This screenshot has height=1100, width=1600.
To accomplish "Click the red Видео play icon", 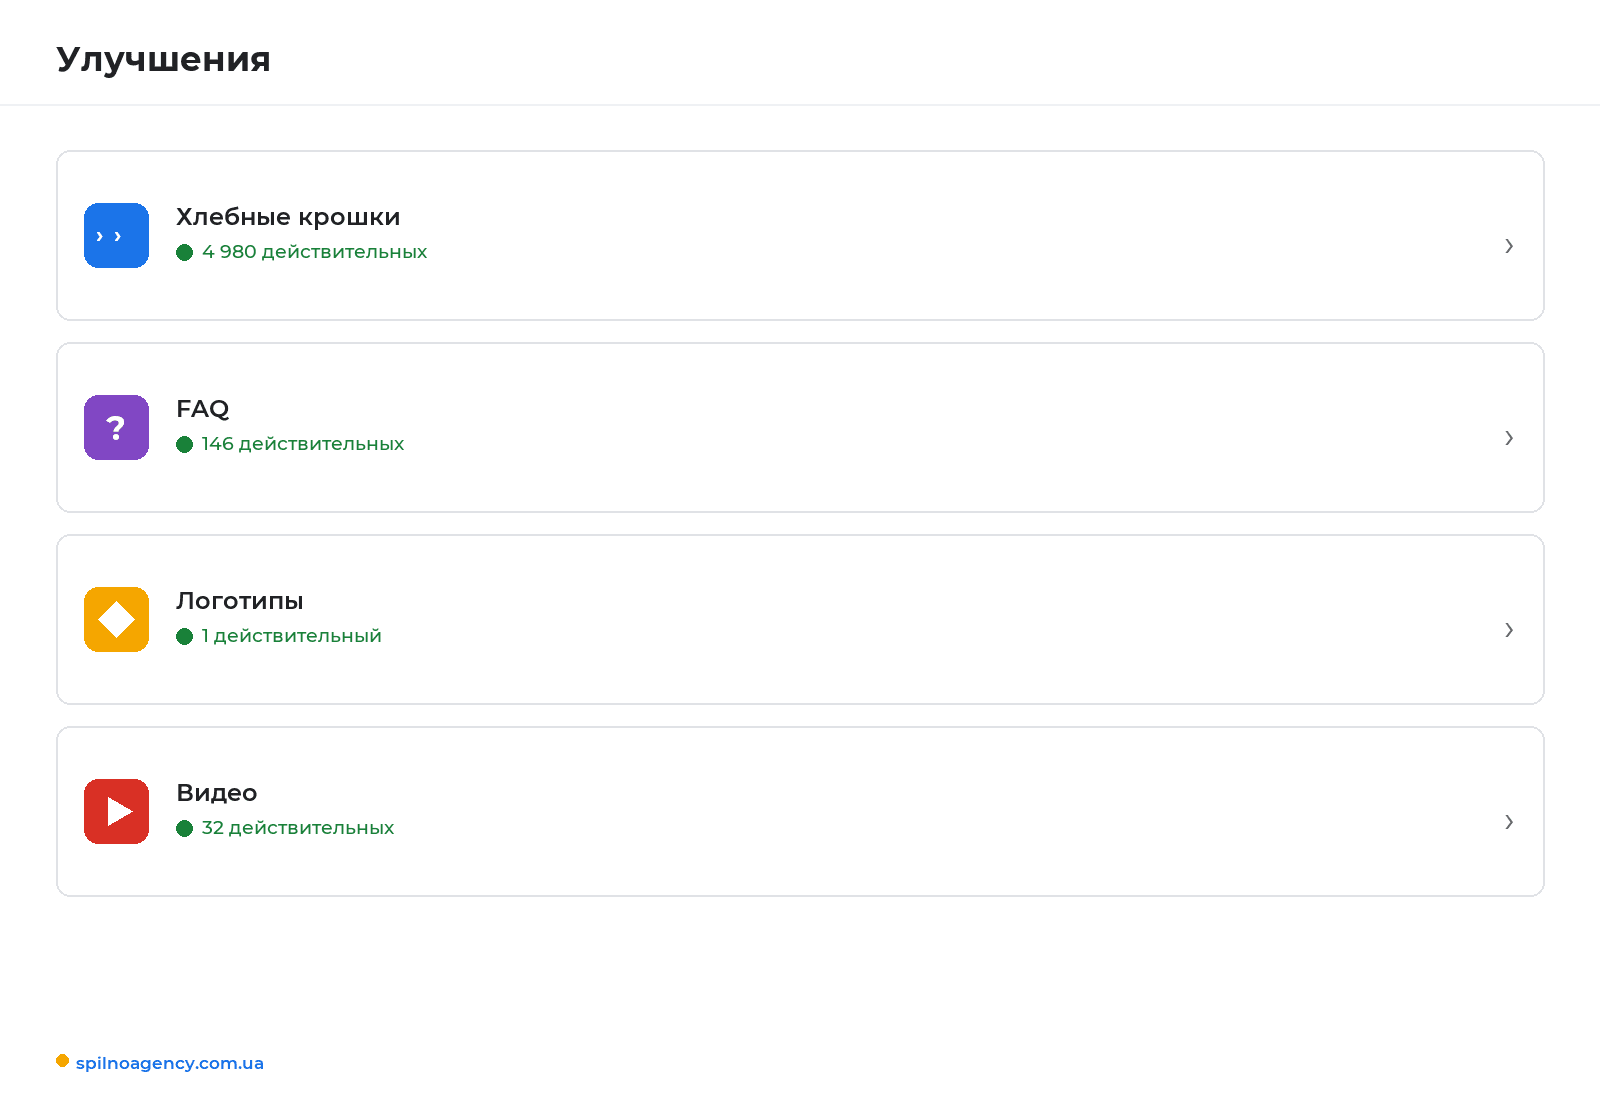I will (x=116, y=812).
